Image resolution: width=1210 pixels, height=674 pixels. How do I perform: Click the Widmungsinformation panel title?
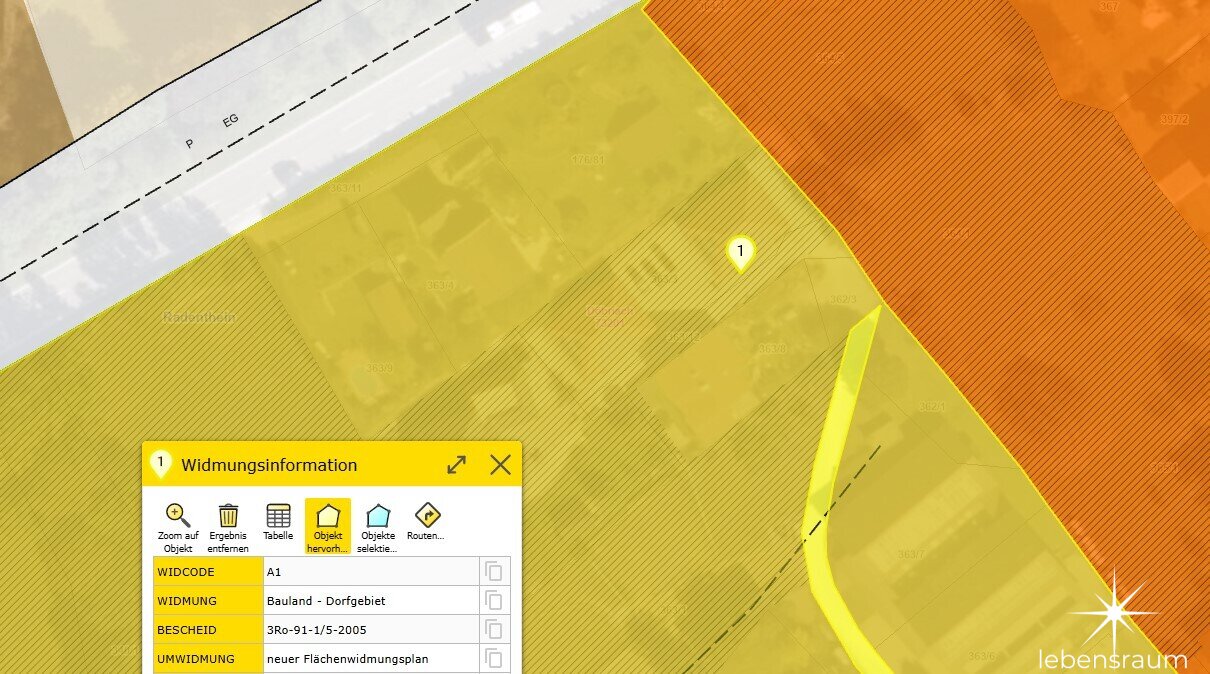coord(269,465)
